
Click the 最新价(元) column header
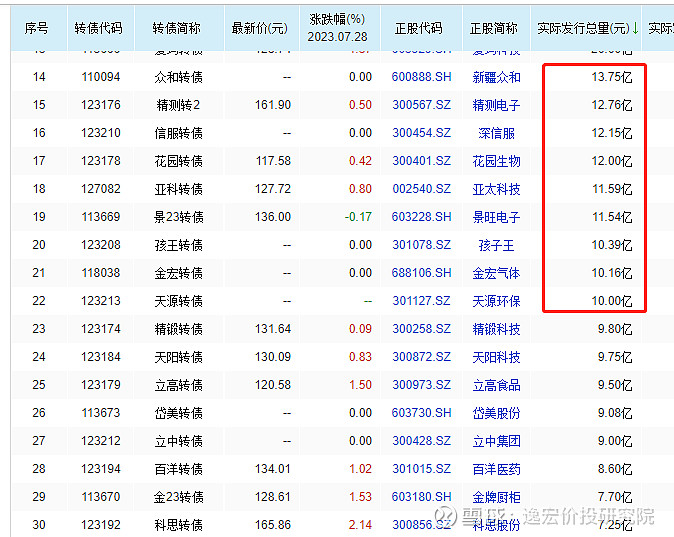coord(259,28)
